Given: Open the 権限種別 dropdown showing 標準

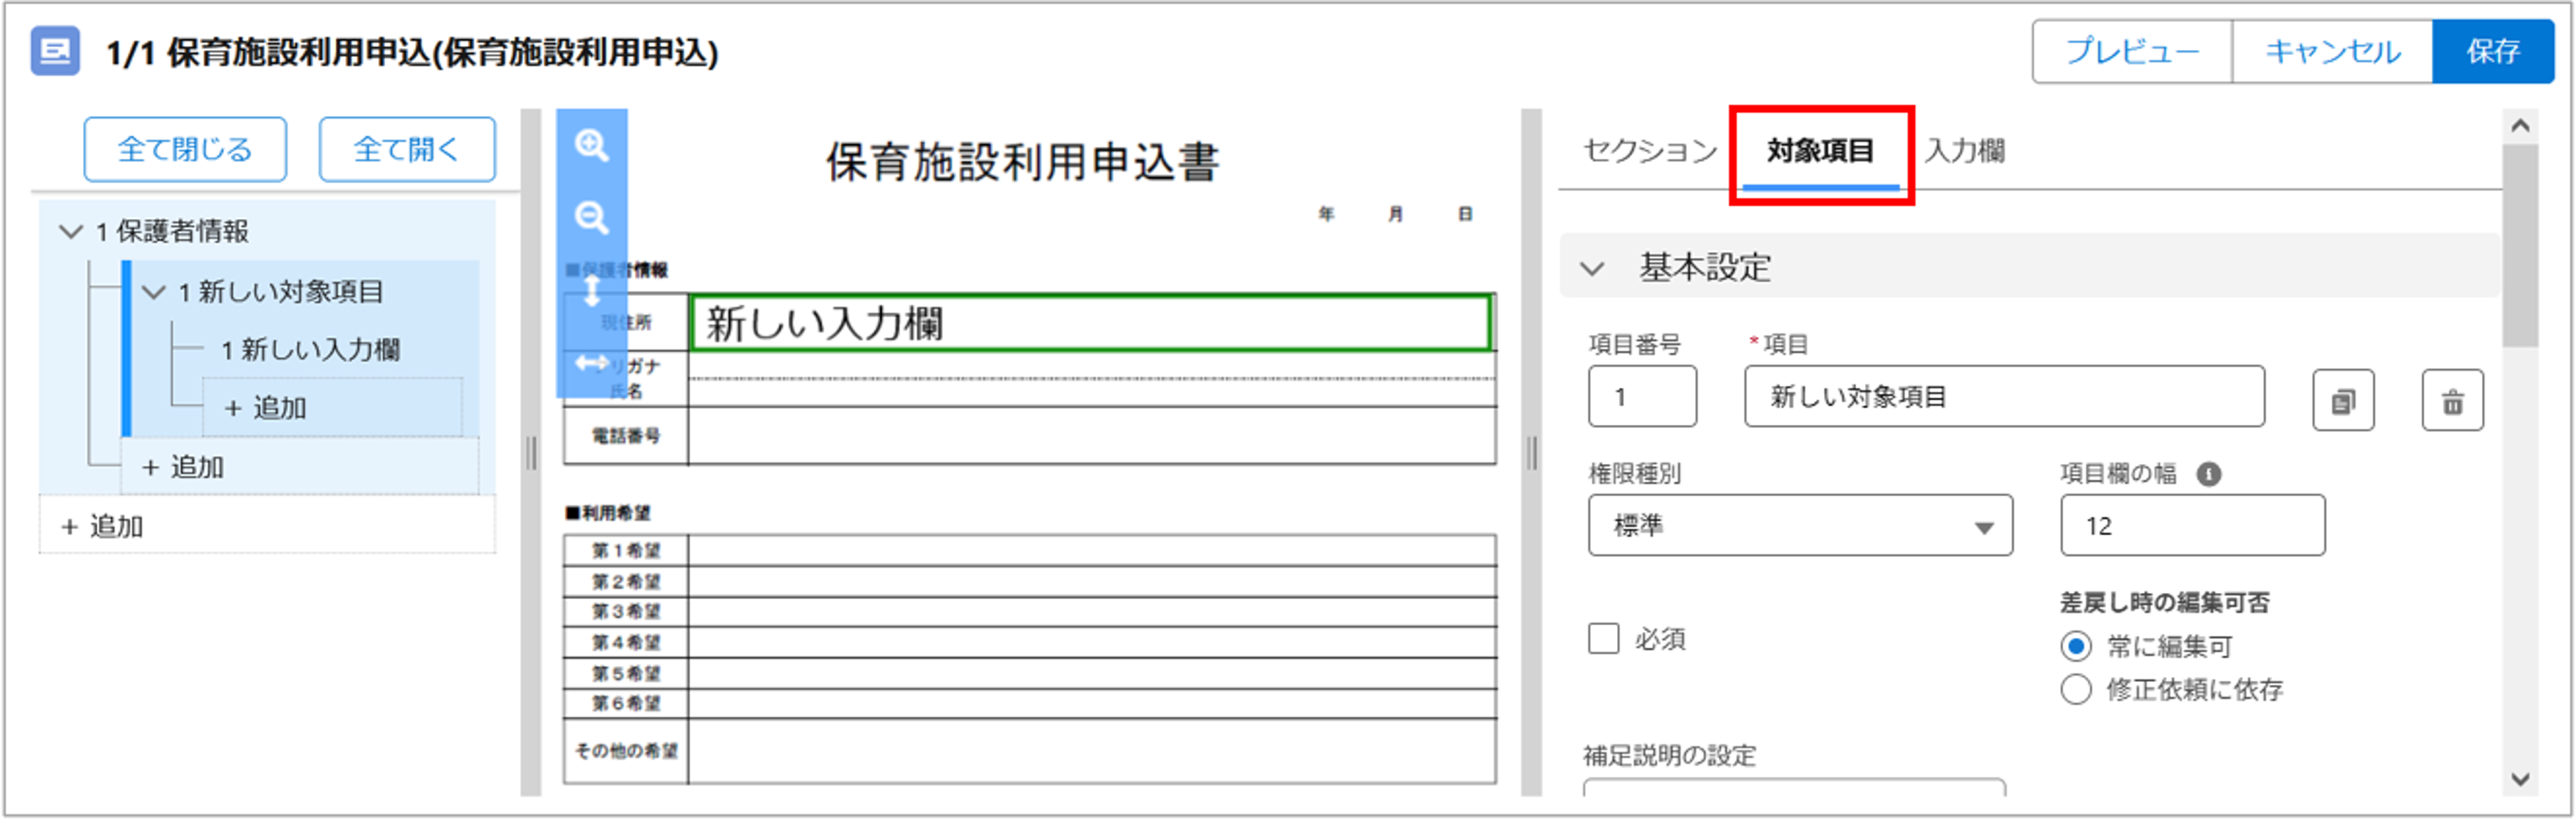Looking at the screenshot, I should pyautogui.click(x=1800, y=525).
